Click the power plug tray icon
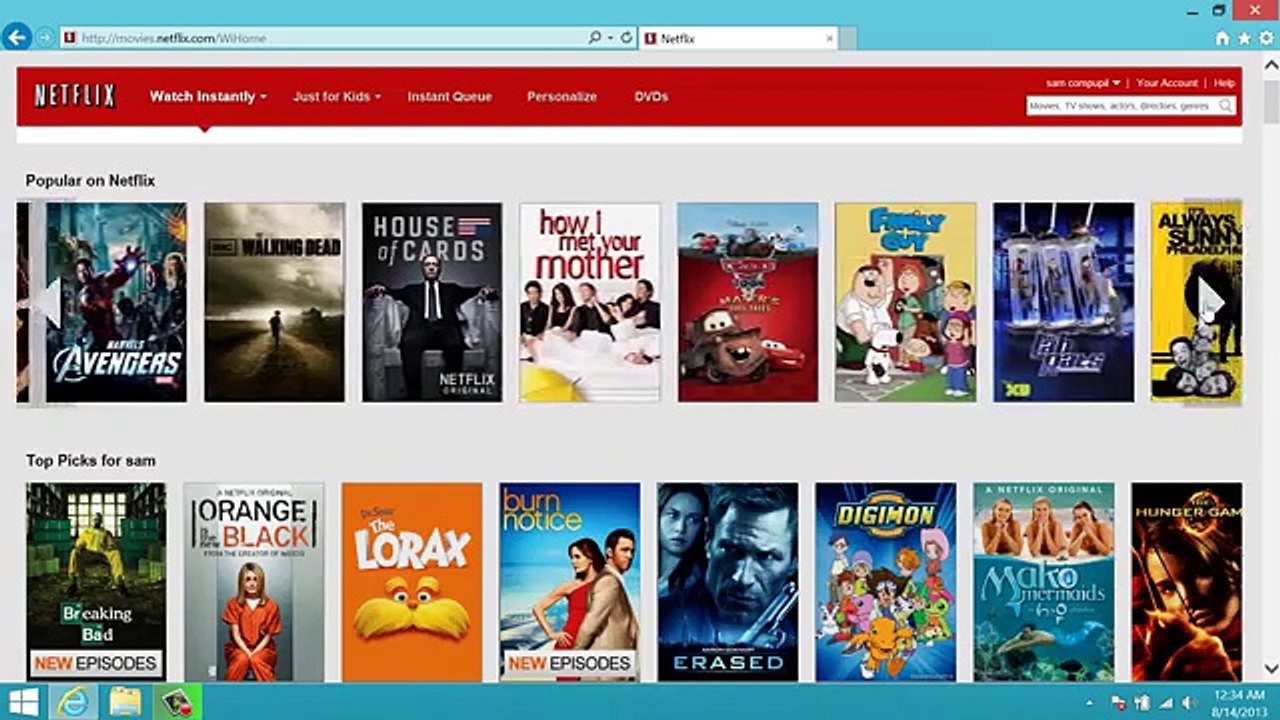Image resolution: width=1280 pixels, height=720 pixels. point(1142,703)
